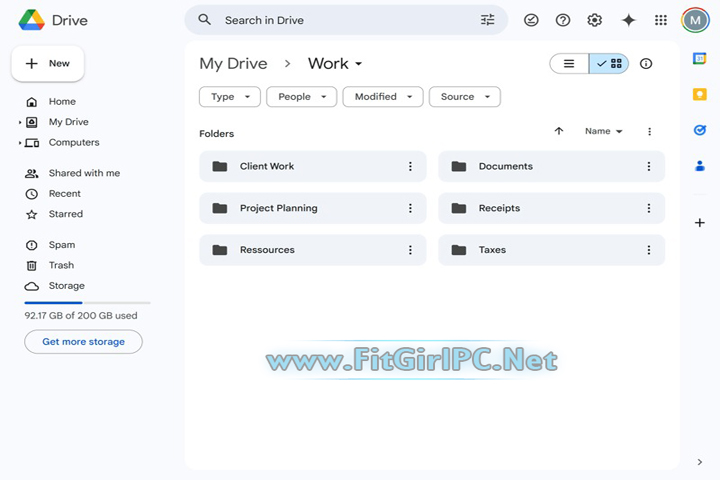Screen dimensions: 720x480
Task: Click the New button
Action: 48,64
